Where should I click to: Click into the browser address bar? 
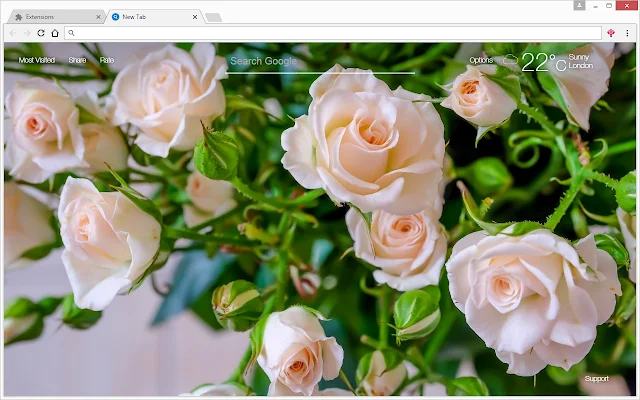[x=333, y=33]
